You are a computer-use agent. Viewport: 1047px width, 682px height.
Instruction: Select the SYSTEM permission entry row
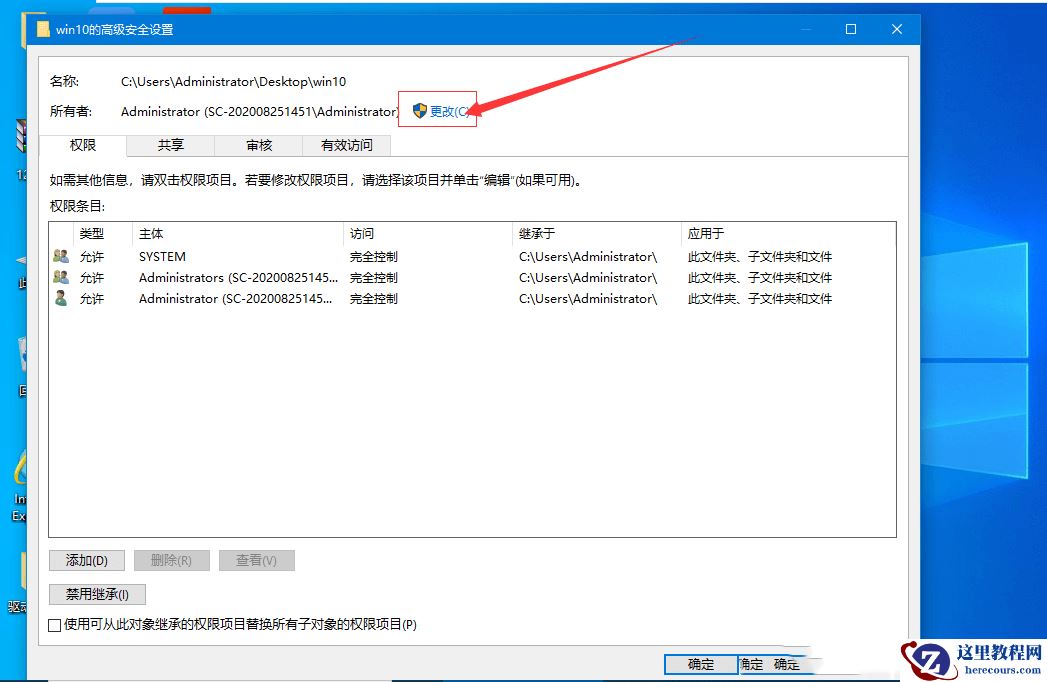(300, 256)
